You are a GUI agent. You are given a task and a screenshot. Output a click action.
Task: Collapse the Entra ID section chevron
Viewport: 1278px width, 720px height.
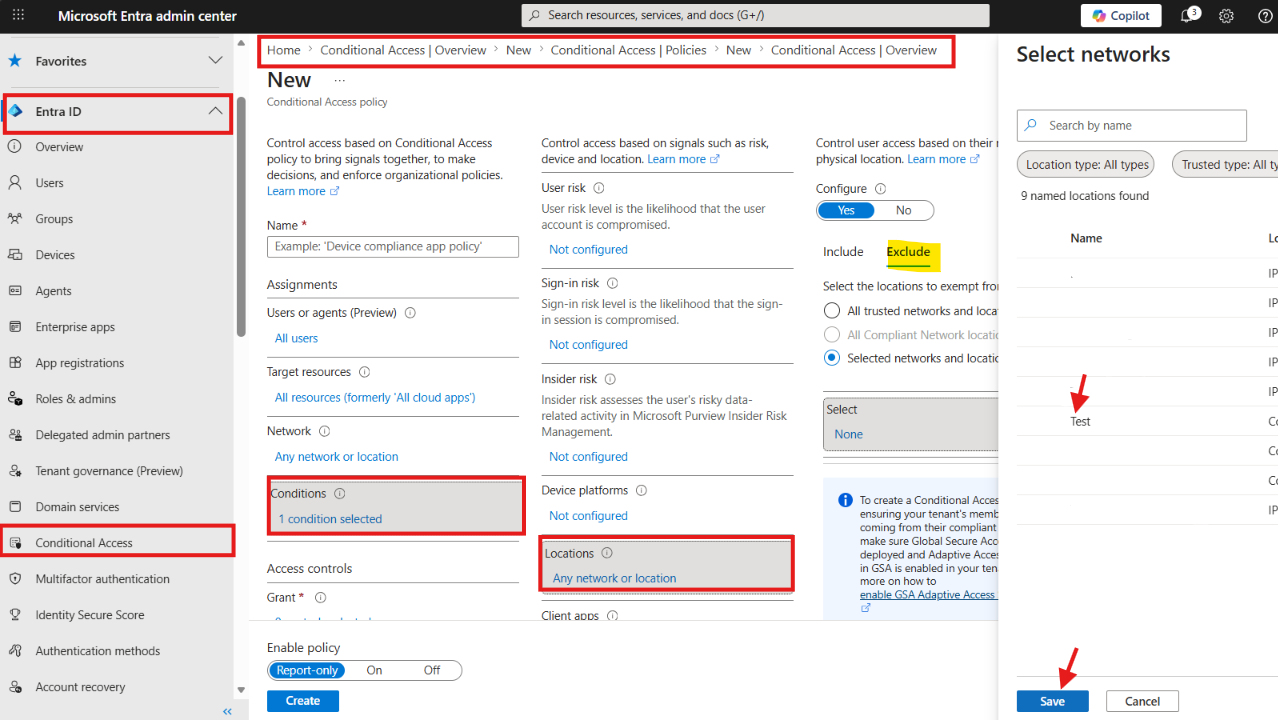coord(215,111)
